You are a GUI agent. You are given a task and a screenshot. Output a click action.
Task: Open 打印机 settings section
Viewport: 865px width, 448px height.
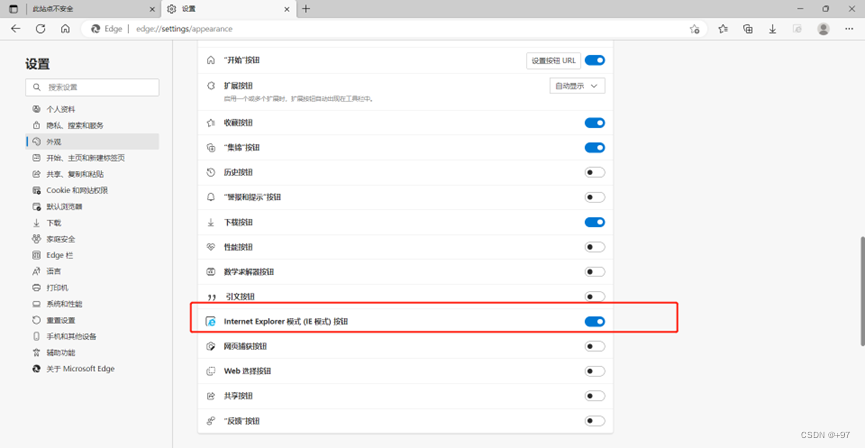[92, 287]
